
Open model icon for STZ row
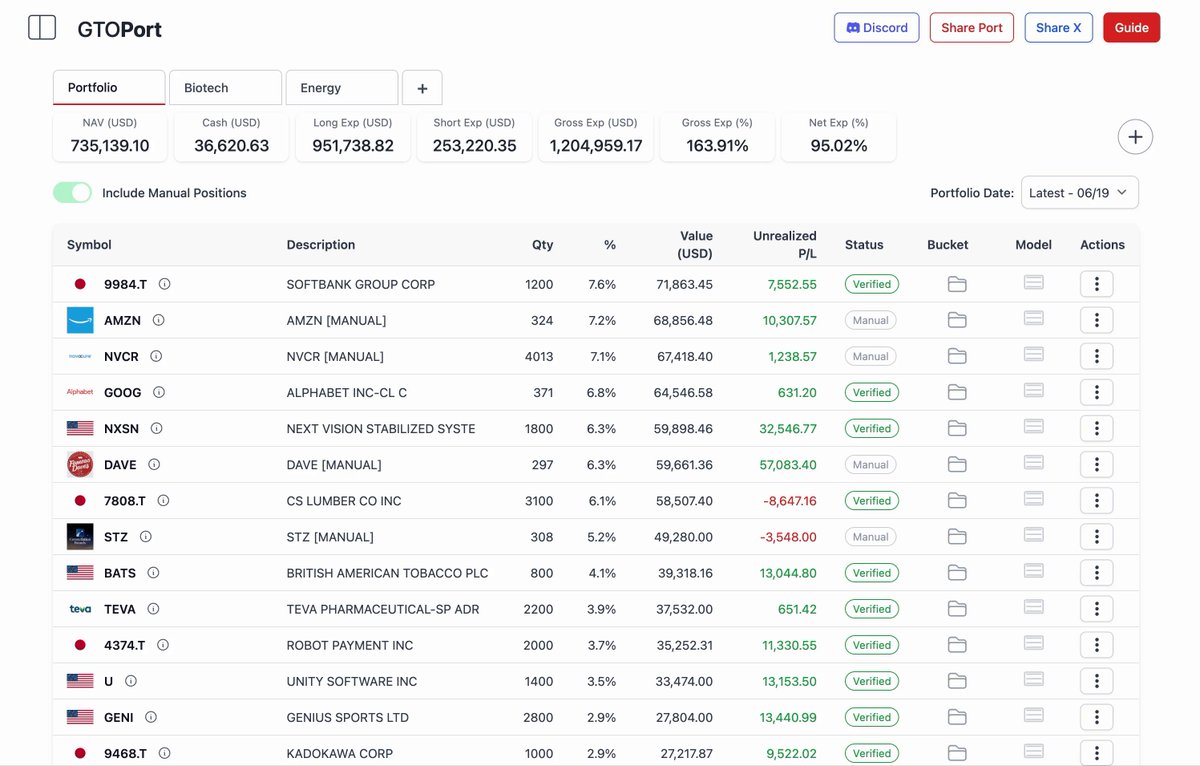tap(1034, 535)
